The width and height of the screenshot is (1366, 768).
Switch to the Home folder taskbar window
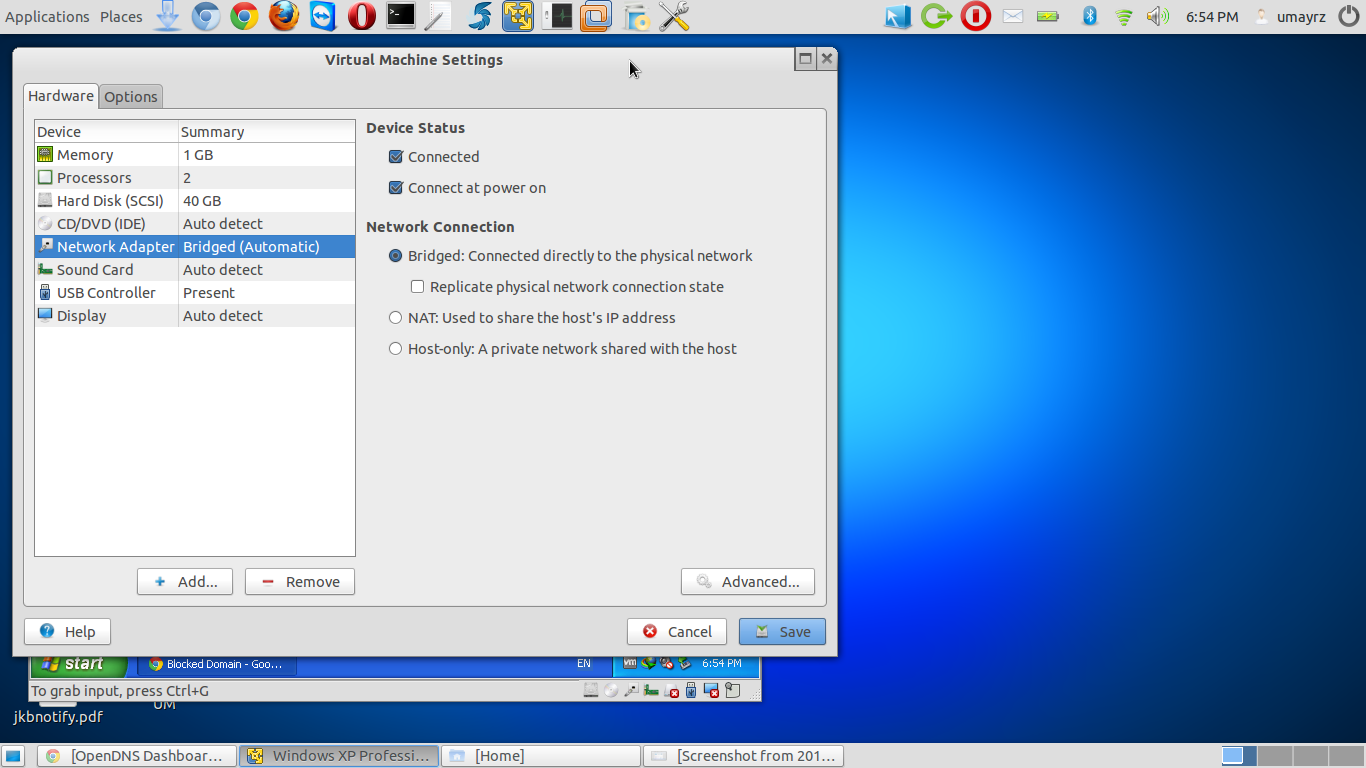(541, 756)
